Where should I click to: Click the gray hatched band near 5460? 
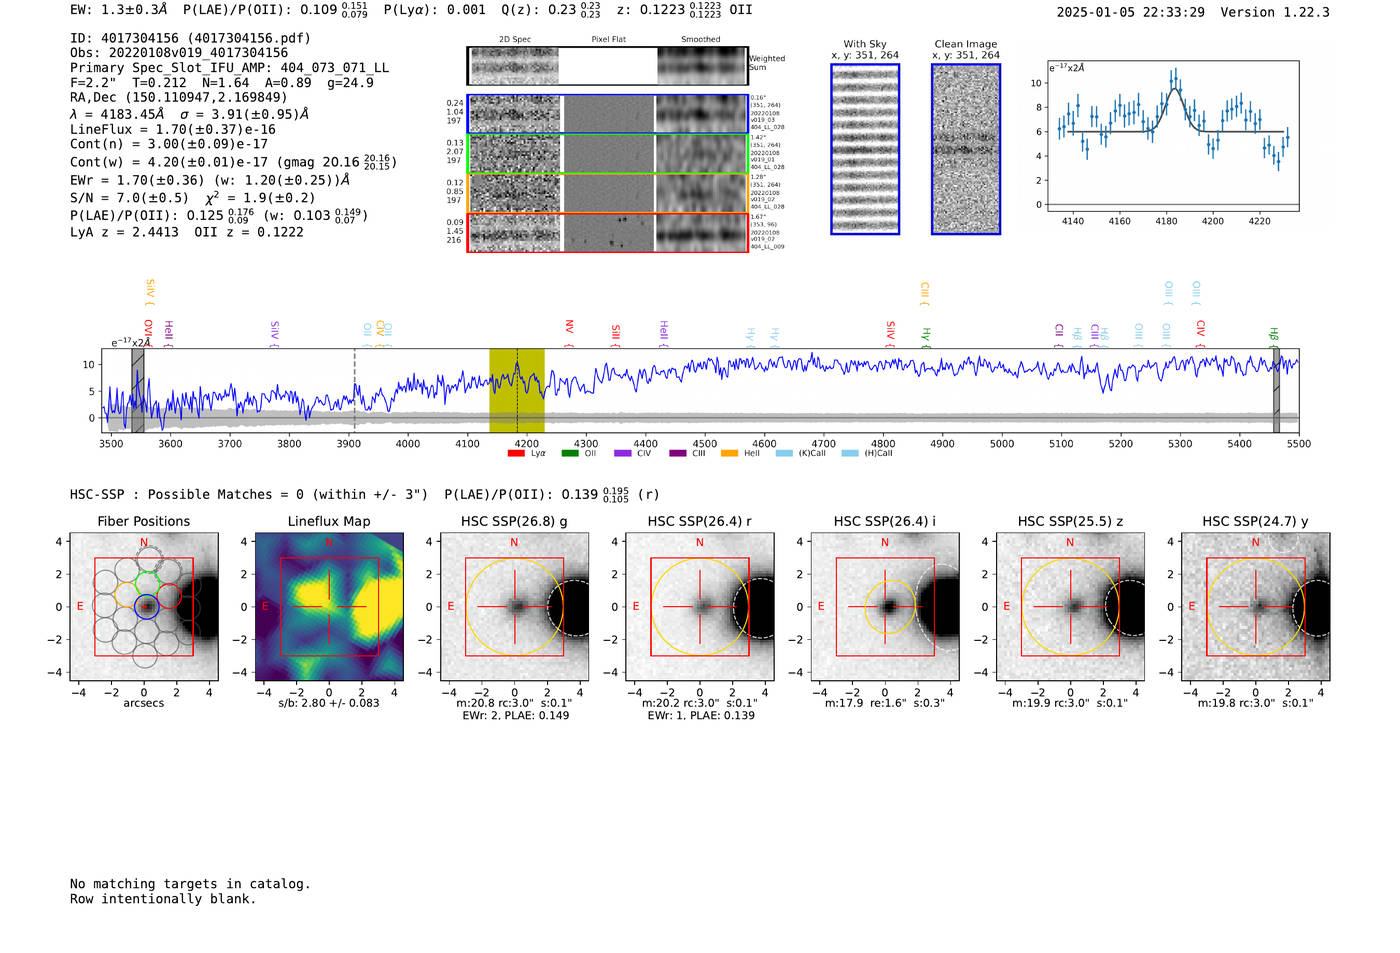point(1276,390)
